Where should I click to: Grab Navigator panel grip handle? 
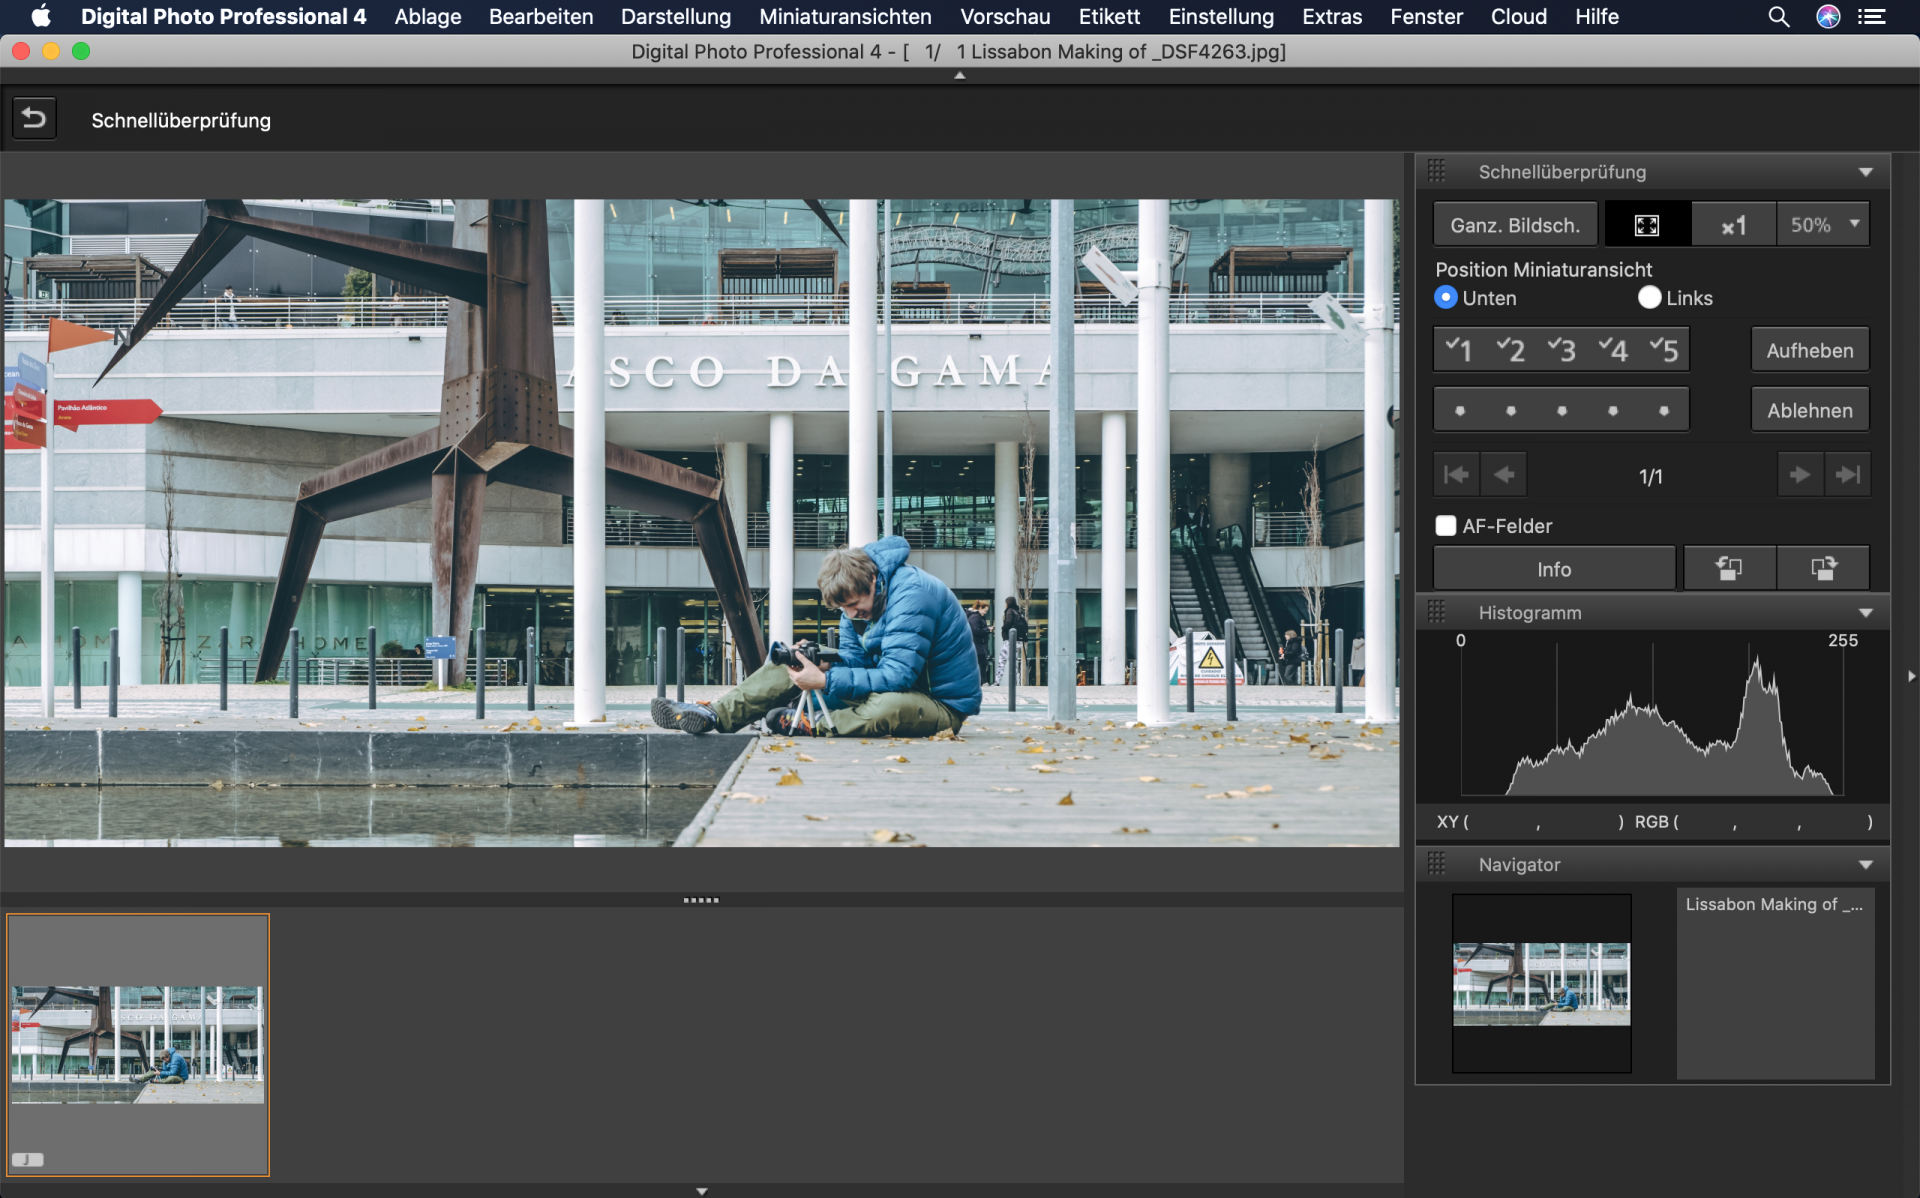tap(1437, 864)
